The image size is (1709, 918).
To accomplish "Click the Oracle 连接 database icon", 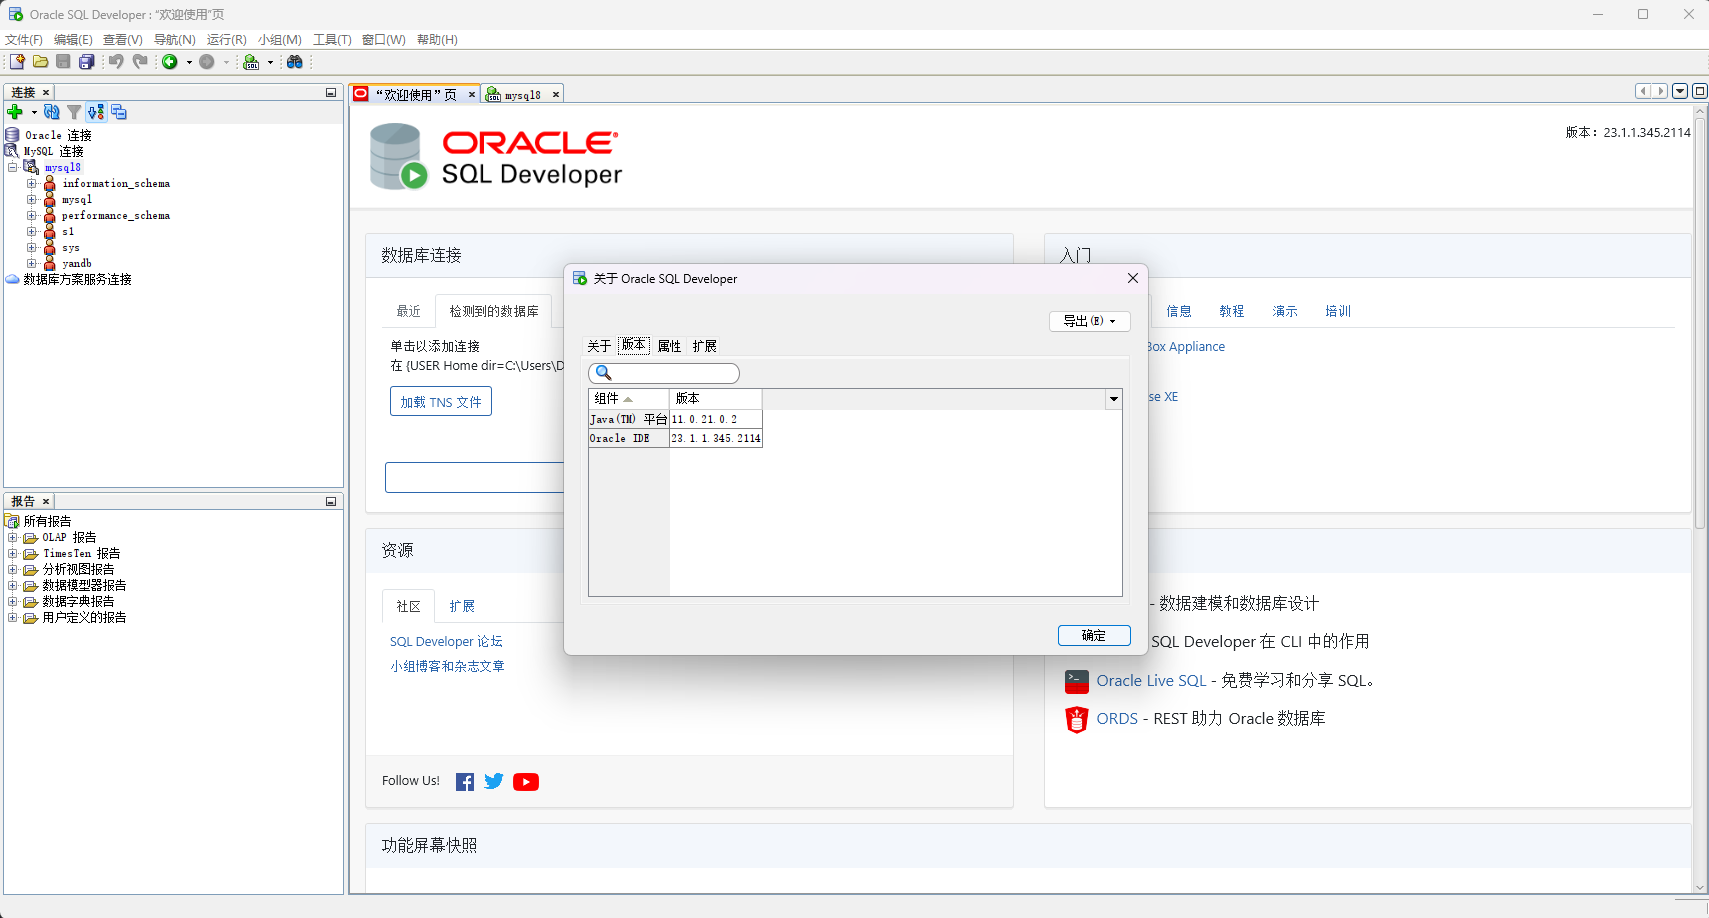I will [12, 135].
